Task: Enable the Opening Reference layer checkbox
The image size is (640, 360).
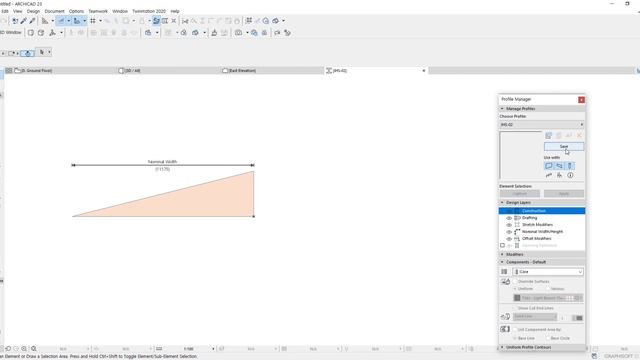Action: [502, 245]
